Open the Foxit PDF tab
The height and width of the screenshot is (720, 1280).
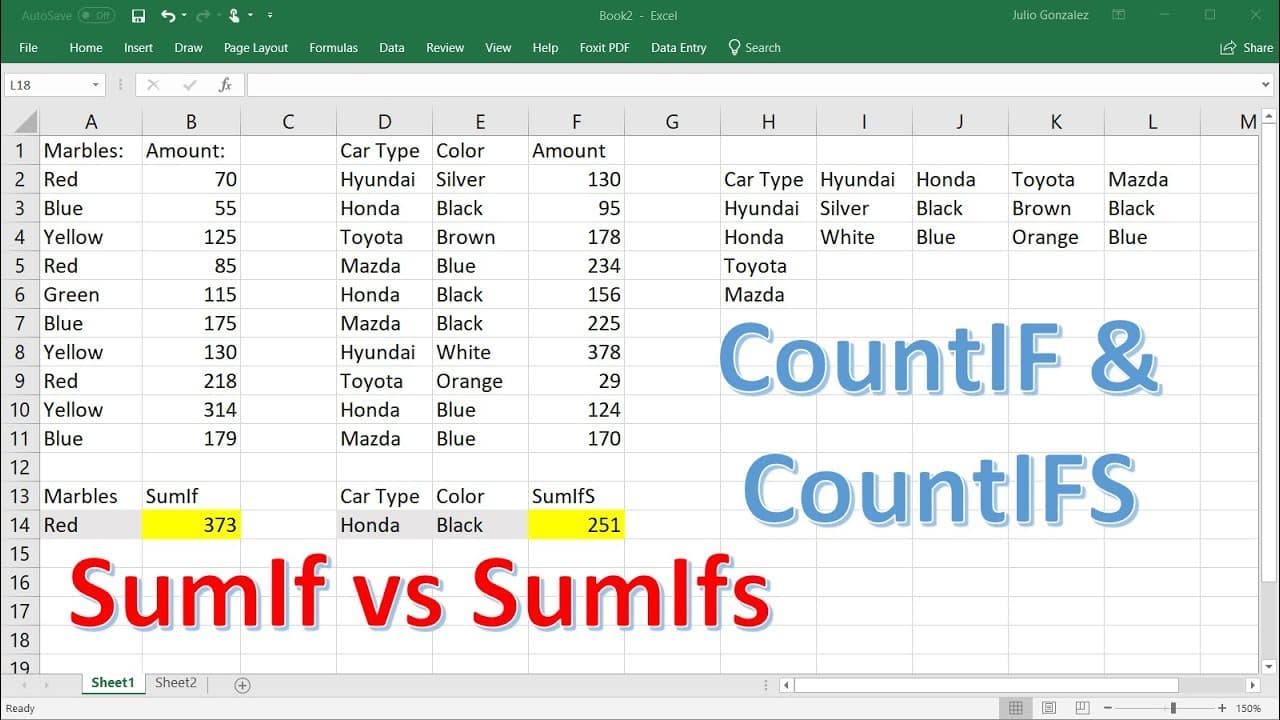pos(604,48)
